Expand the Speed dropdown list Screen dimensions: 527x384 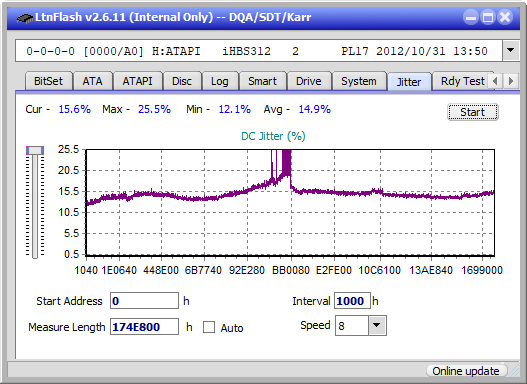click(x=377, y=325)
